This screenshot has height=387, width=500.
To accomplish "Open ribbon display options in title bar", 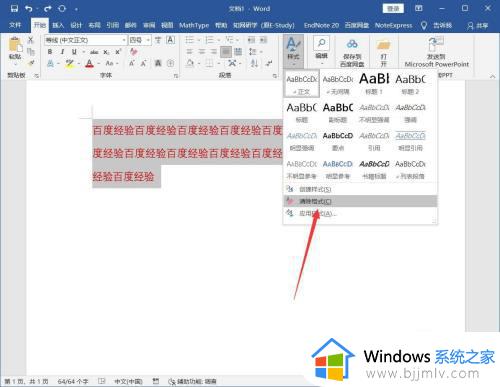I will click(419, 8).
